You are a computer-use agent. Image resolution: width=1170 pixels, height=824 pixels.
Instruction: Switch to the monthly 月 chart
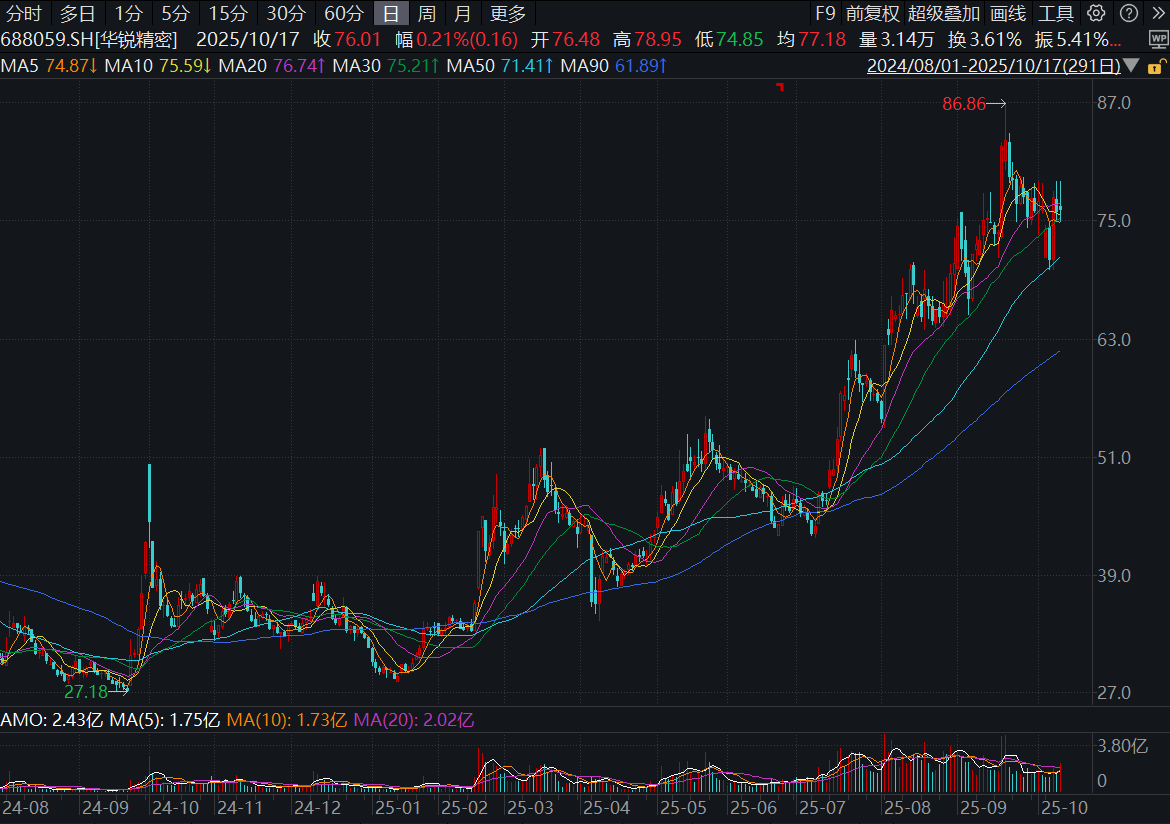461,14
